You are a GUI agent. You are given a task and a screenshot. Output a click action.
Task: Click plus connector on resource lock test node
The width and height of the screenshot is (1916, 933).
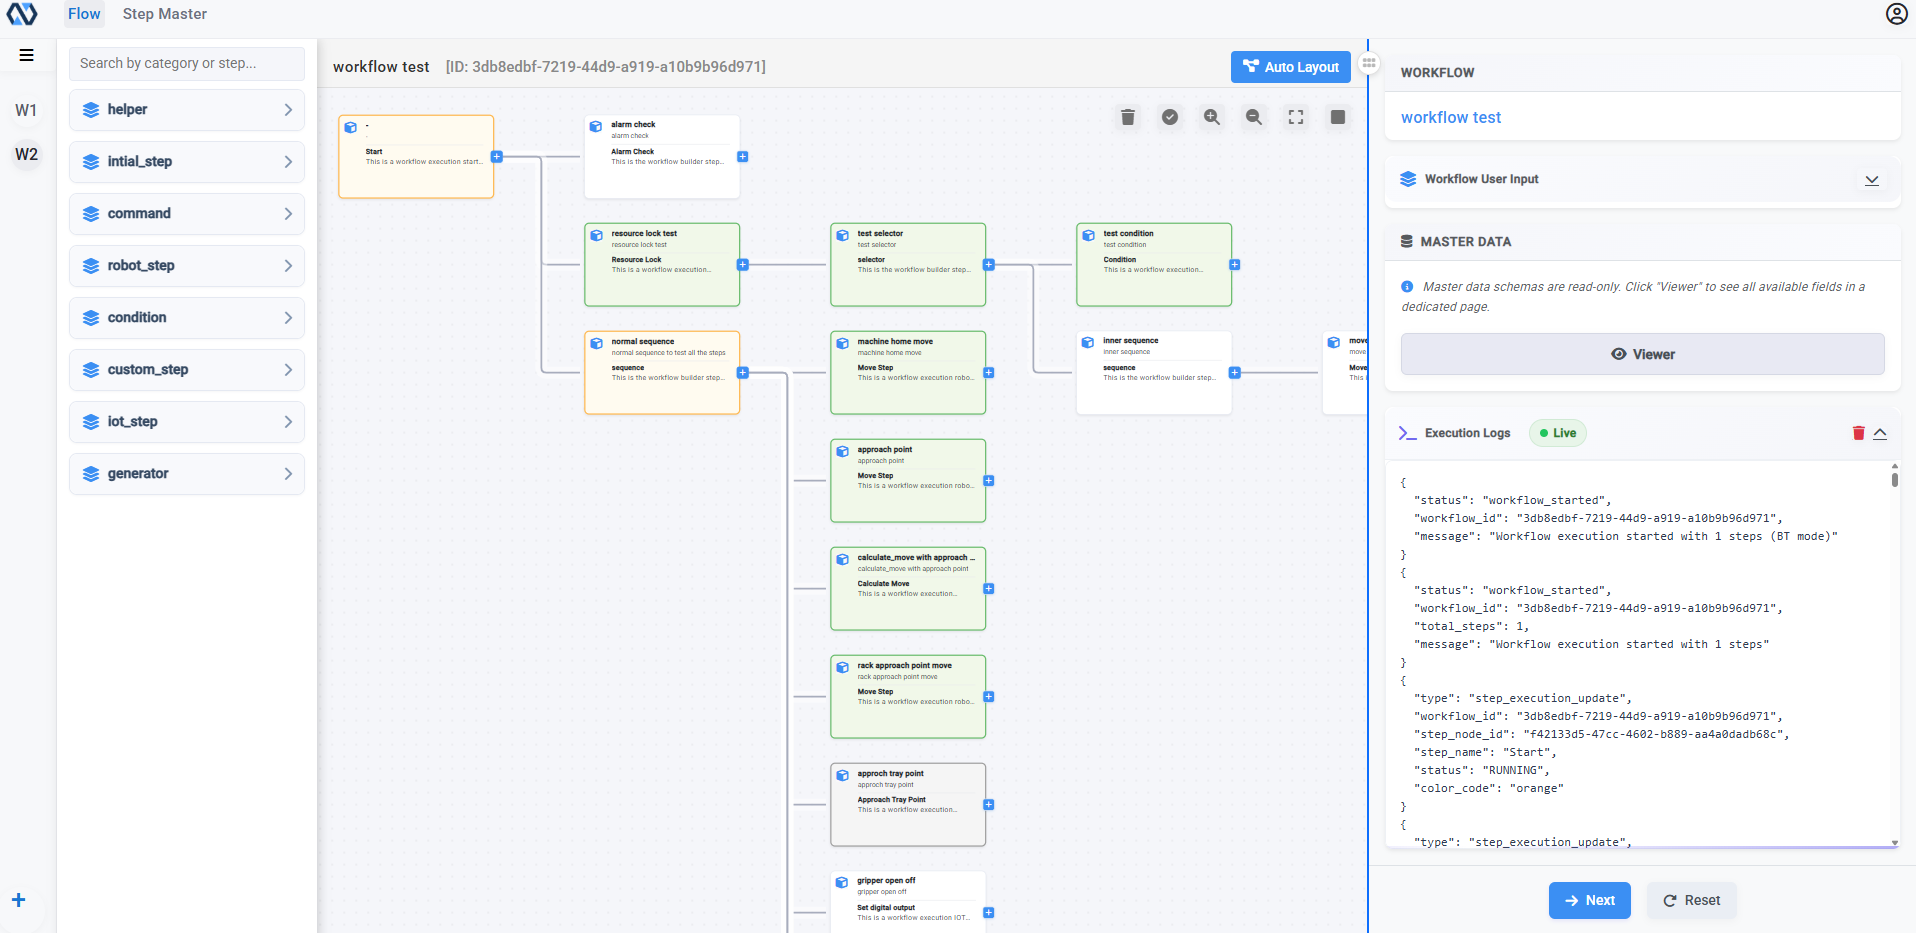pyautogui.click(x=743, y=265)
